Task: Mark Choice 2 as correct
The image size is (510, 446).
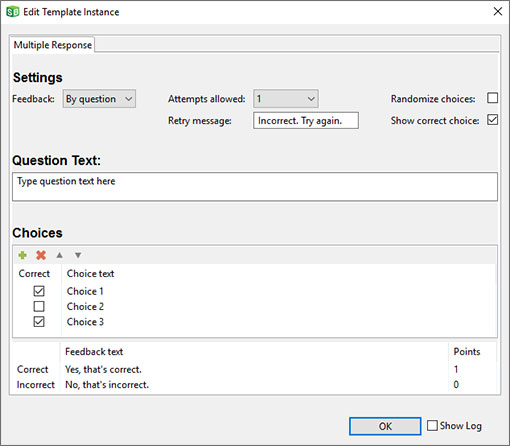Action: [x=39, y=306]
